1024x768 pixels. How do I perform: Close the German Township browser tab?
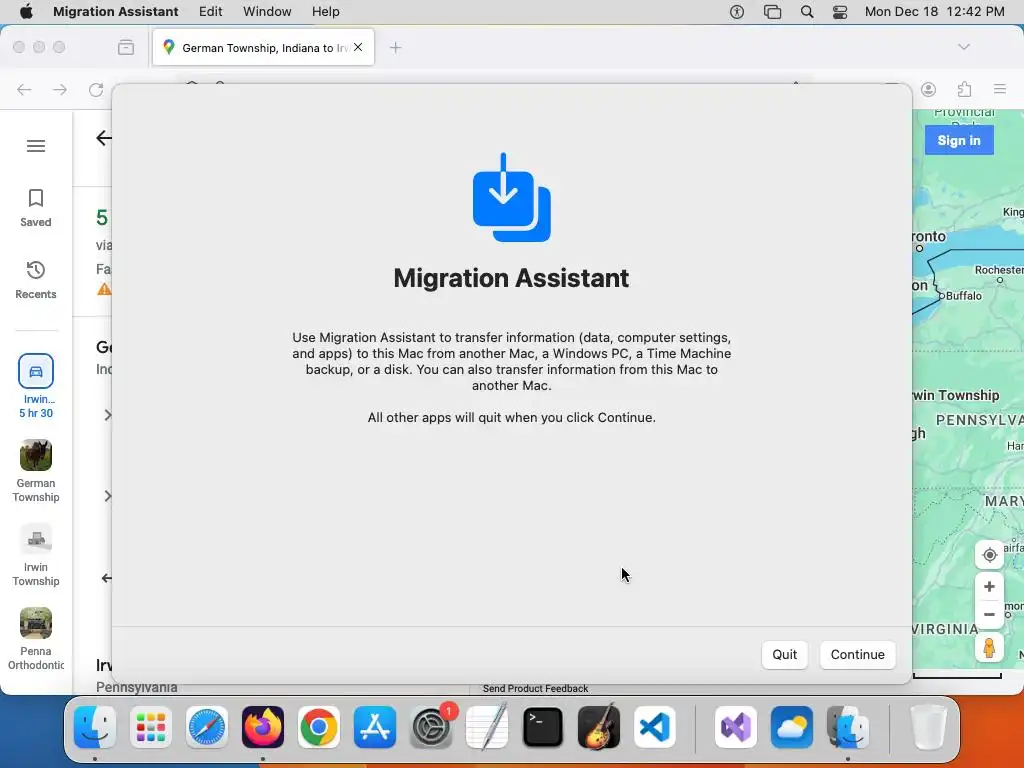pos(358,47)
